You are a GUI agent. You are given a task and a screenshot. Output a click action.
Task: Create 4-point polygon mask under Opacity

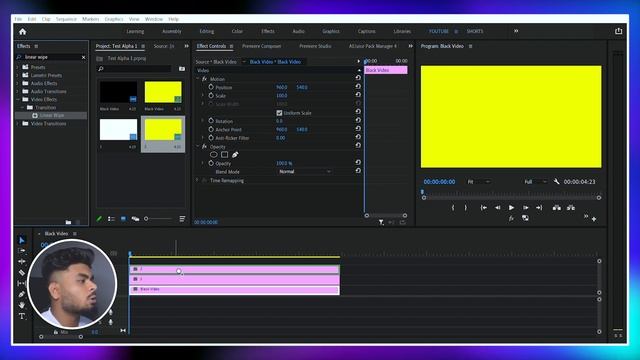click(x=224, y=155)
